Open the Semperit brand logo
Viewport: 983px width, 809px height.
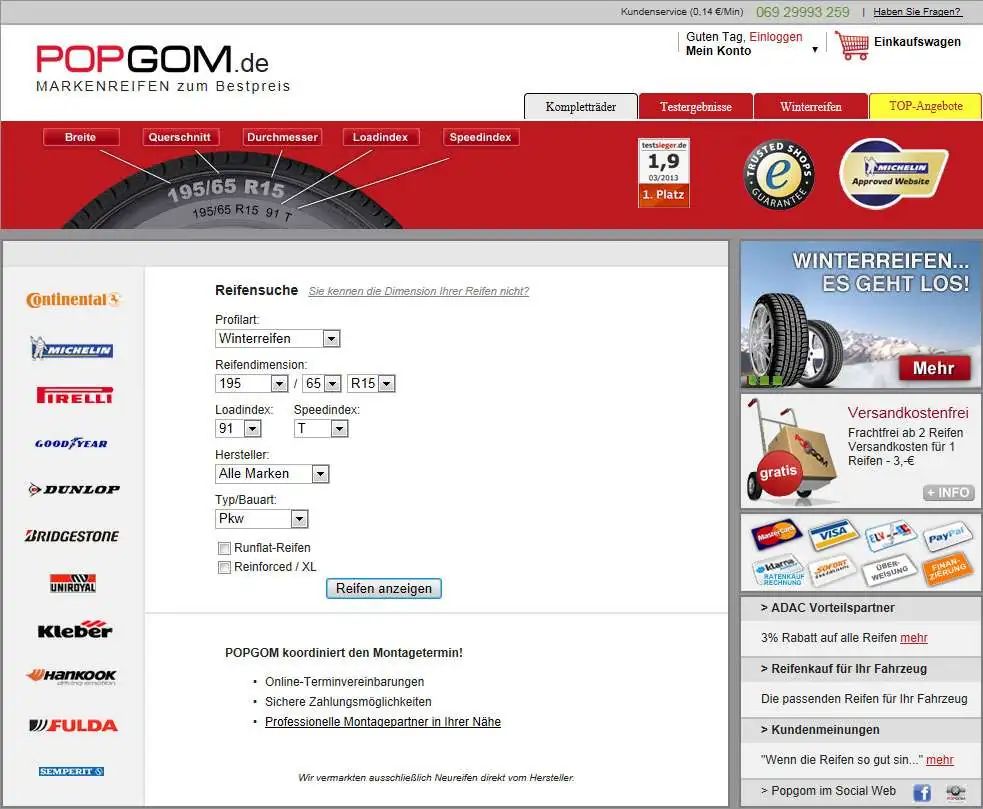tap(71, 771)
